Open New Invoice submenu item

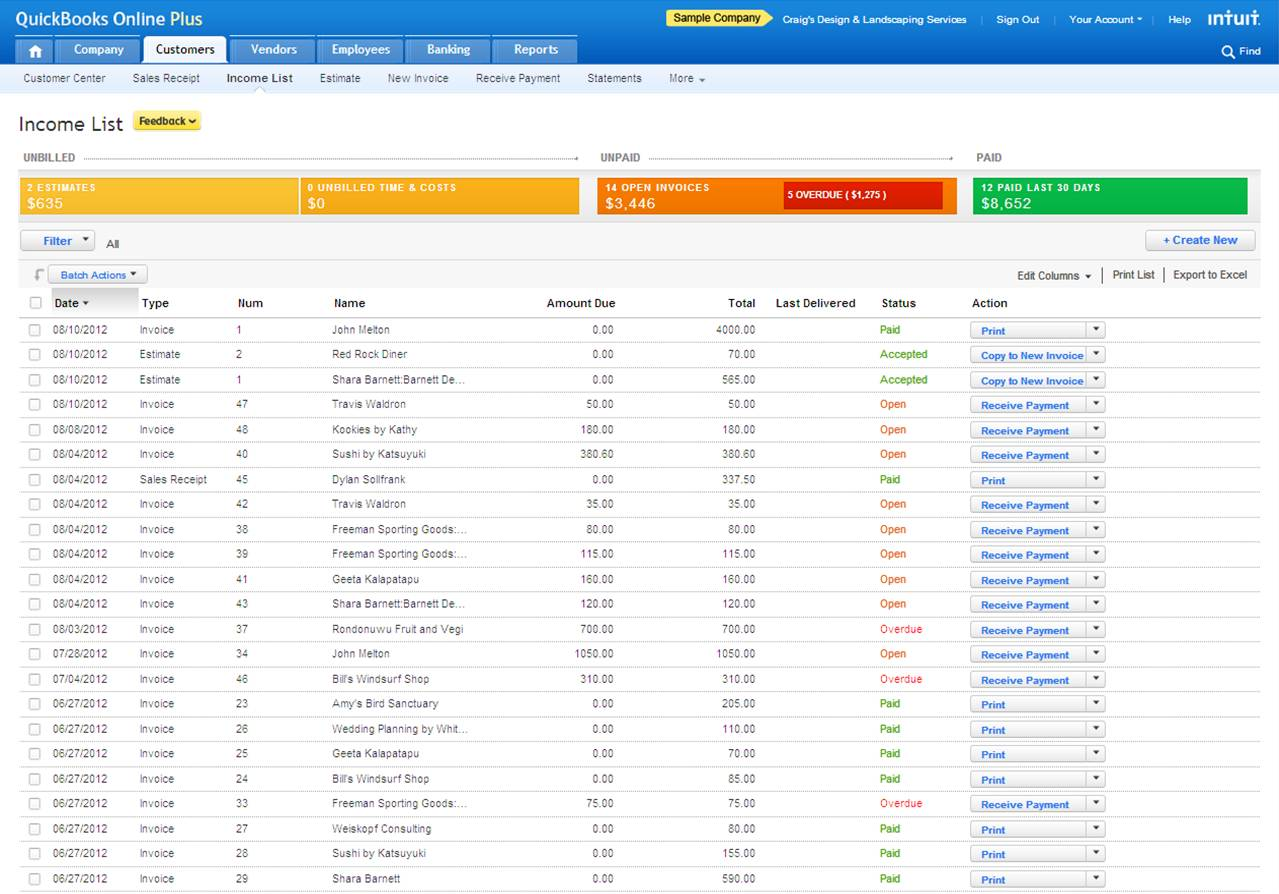pyautogui.click(x=418, y=78)
